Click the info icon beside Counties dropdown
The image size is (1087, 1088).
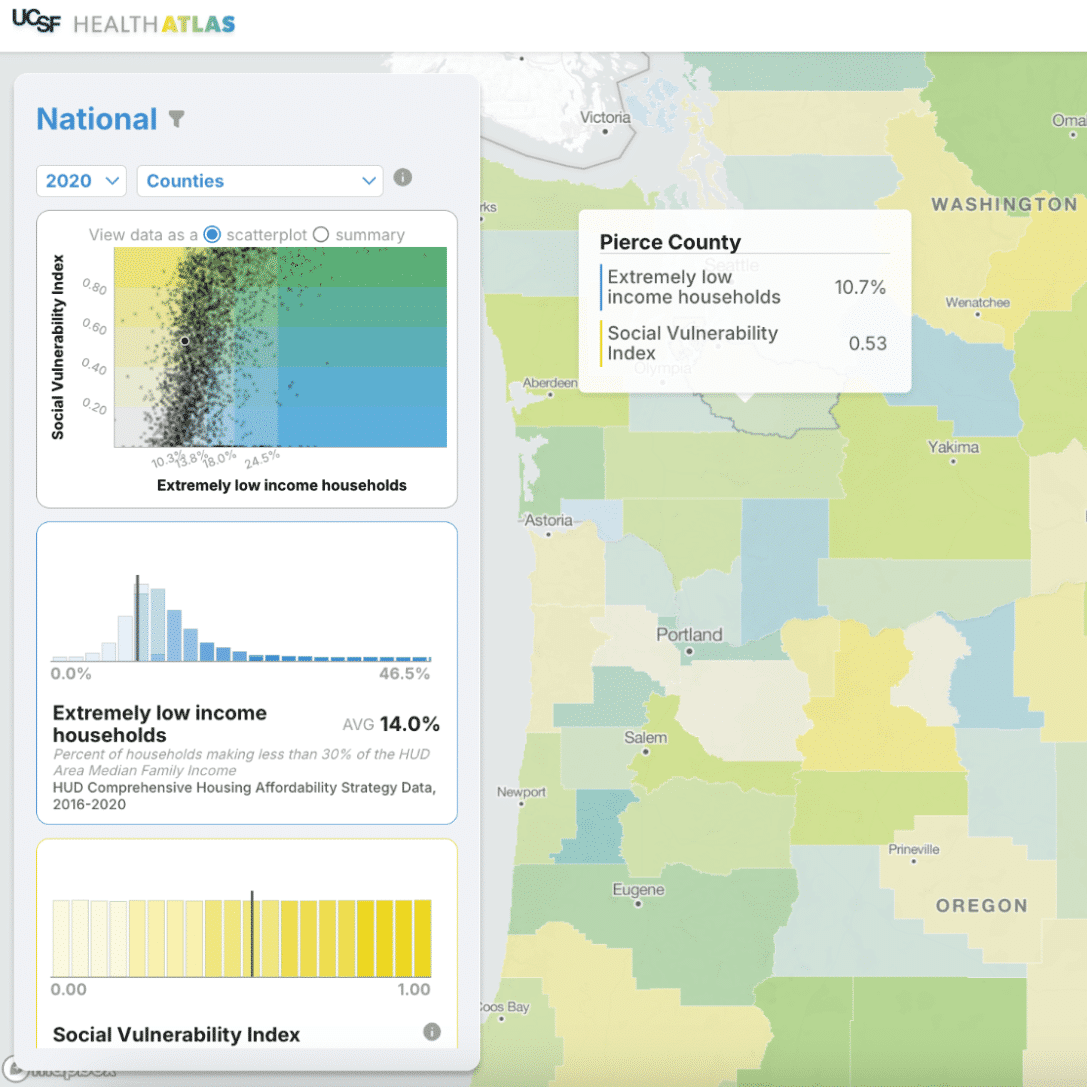point(402,178)
